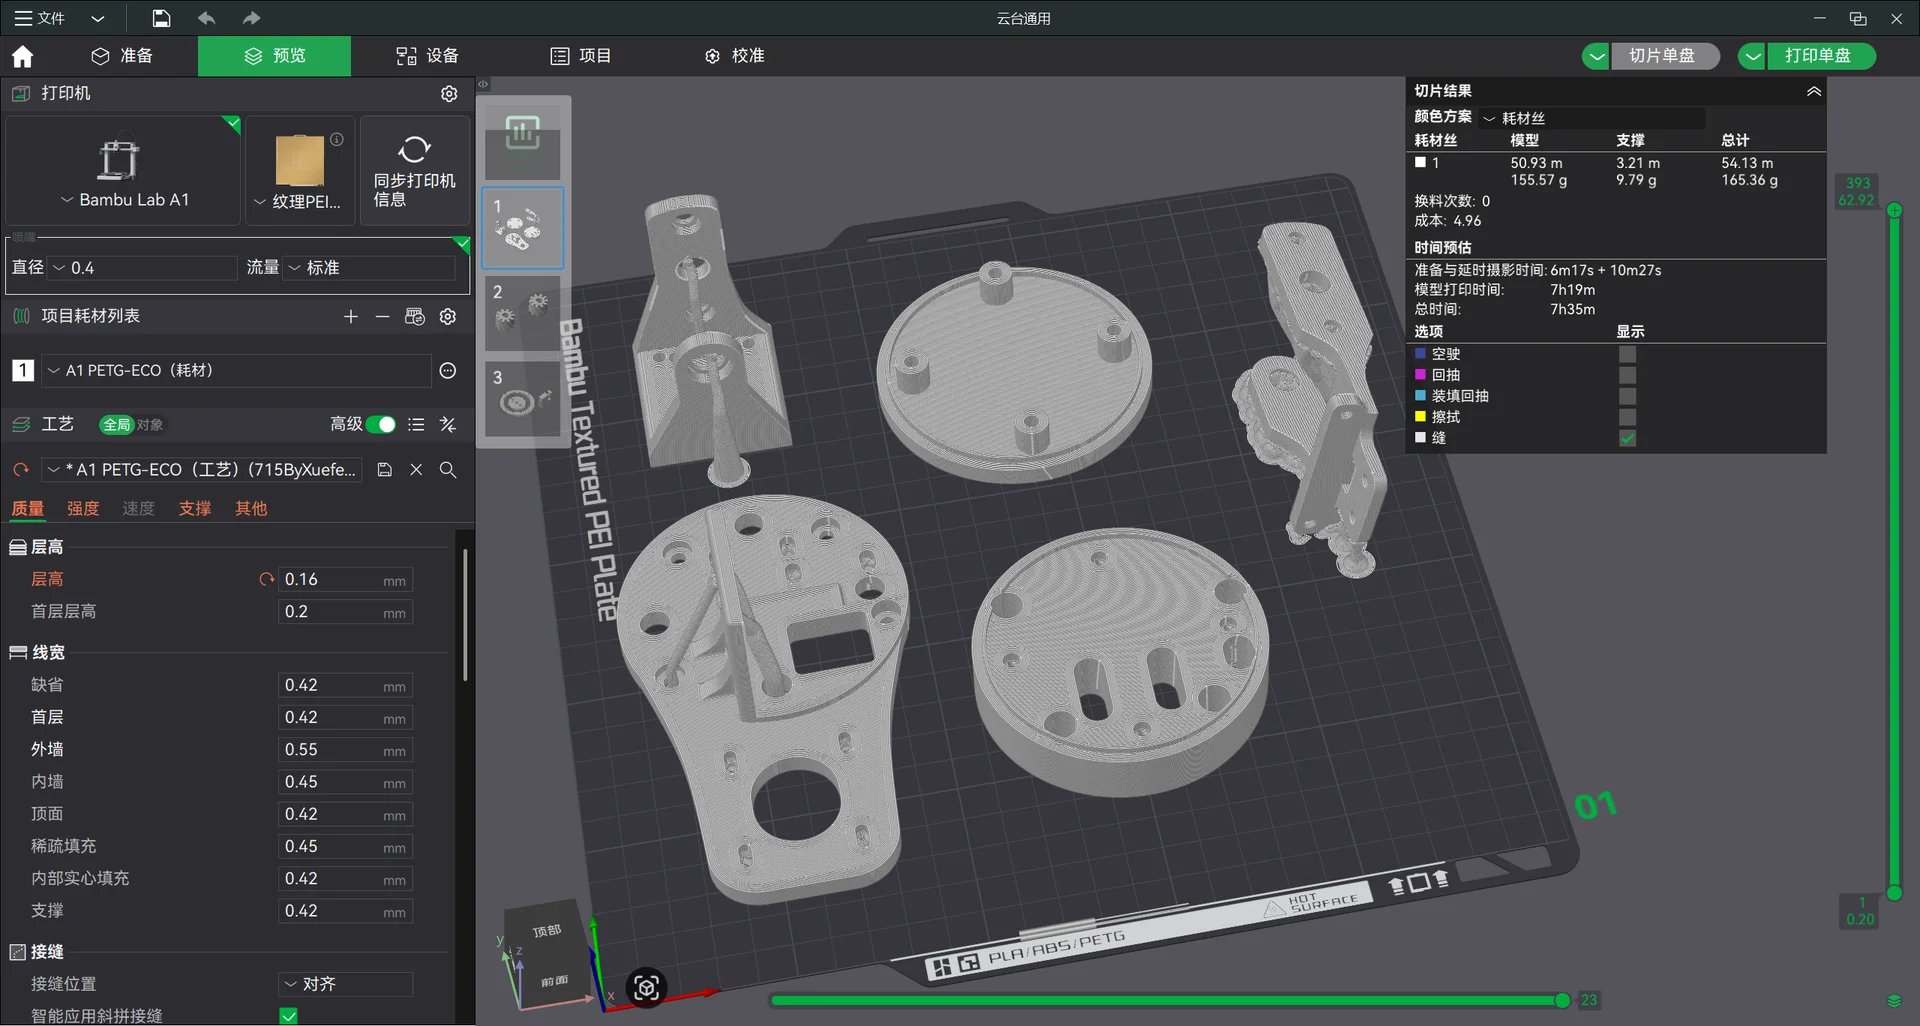Open printer settings gear icon
The image size is (1920, 1026).
point(449,93)
